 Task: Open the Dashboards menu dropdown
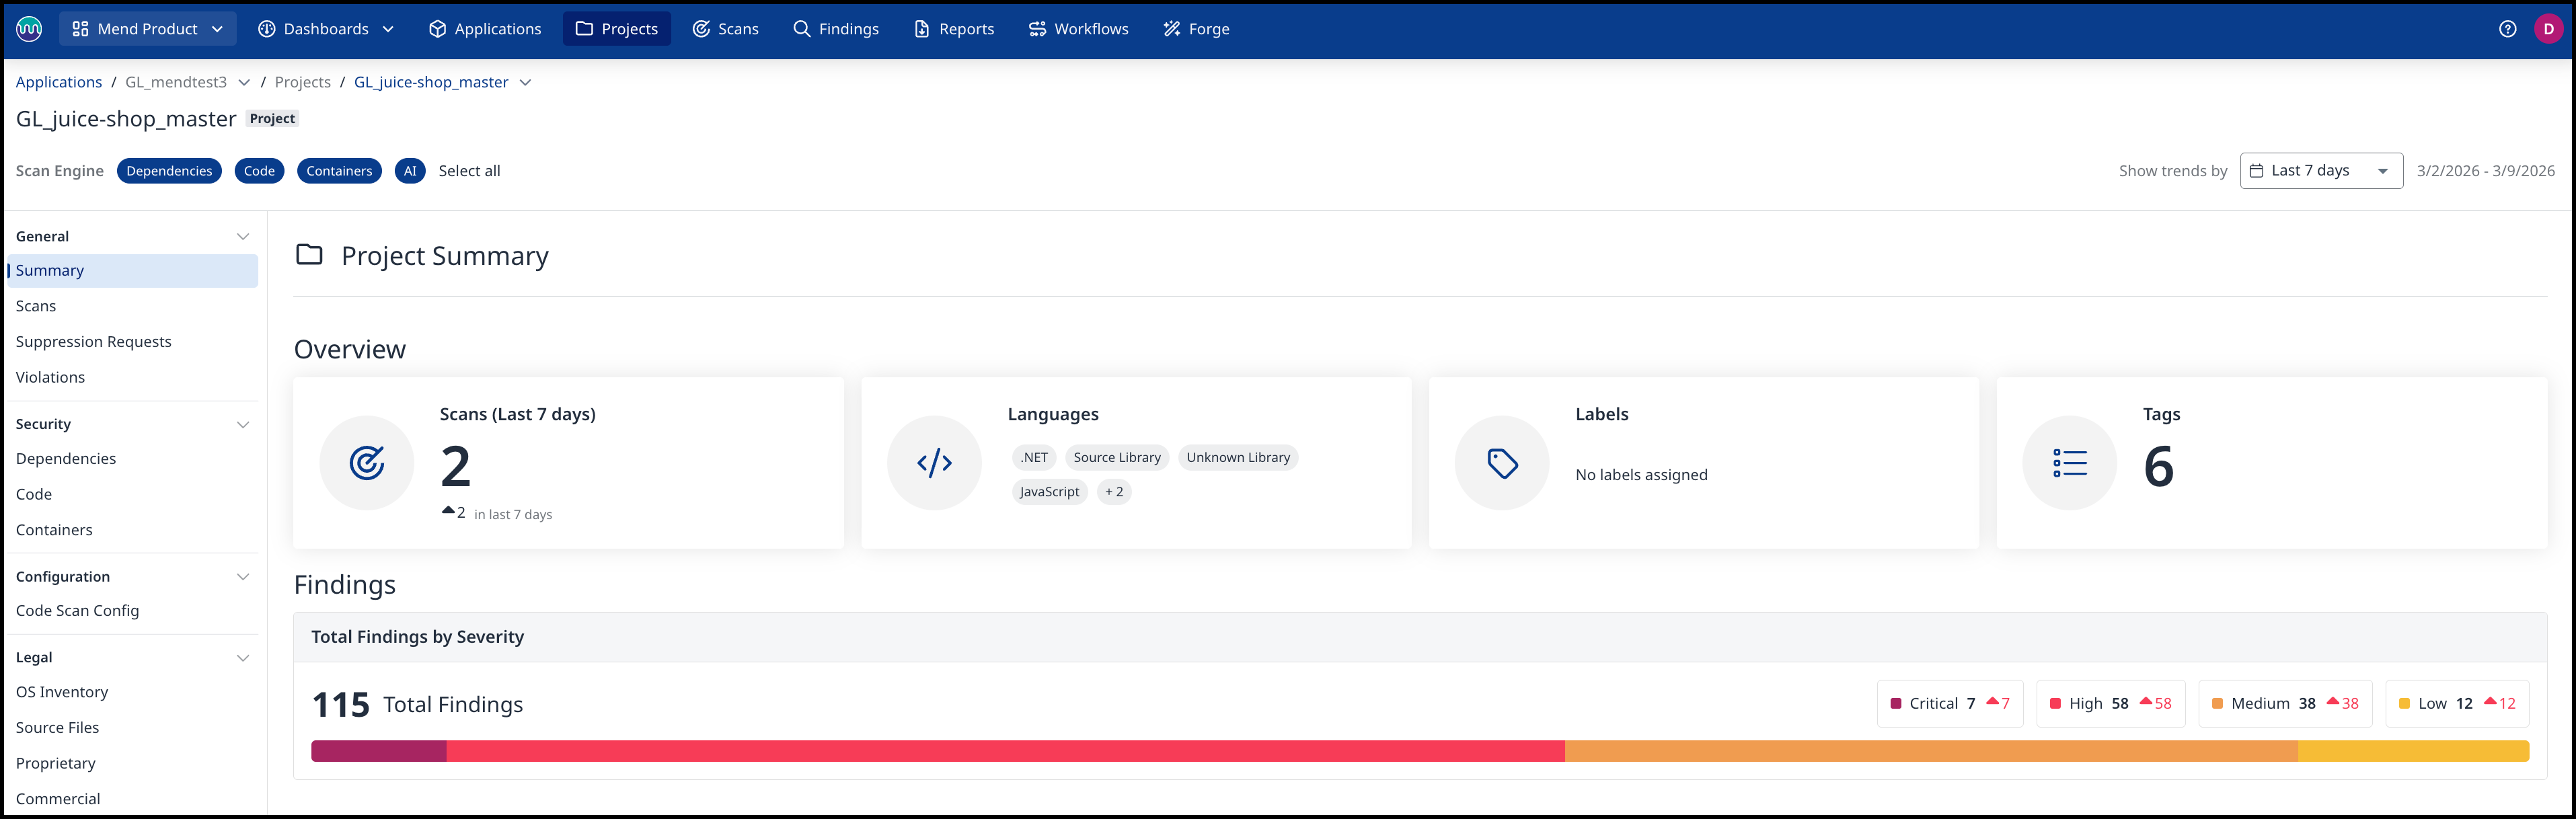pyautogui.click(x=326, y=29)
